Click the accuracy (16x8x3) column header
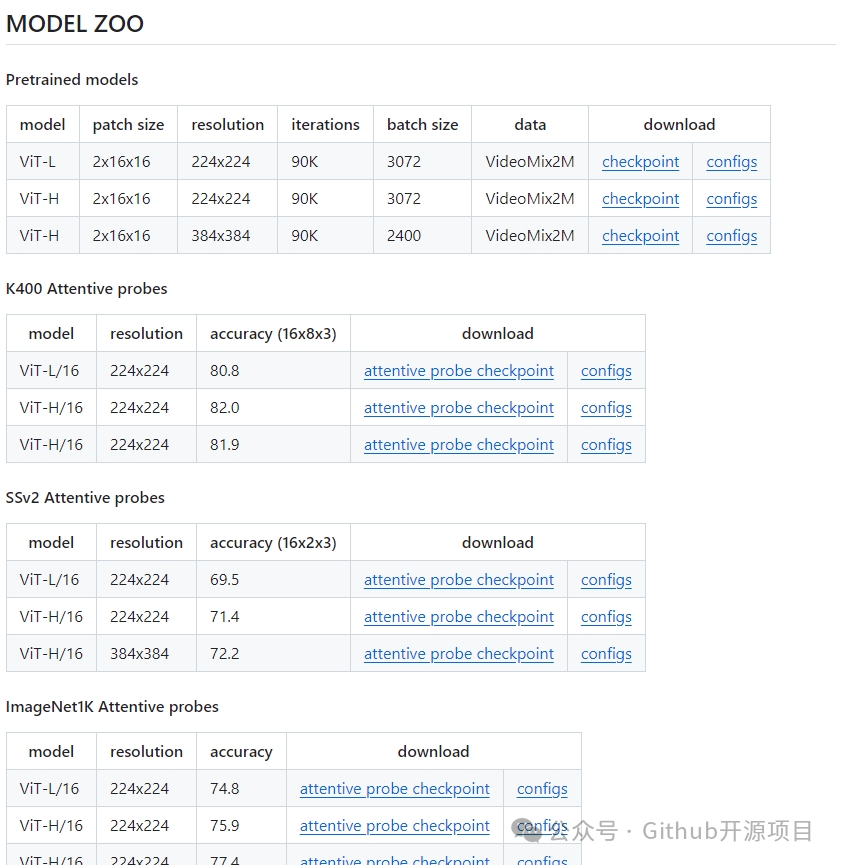 pyautogui.click(x=273, y=334)
